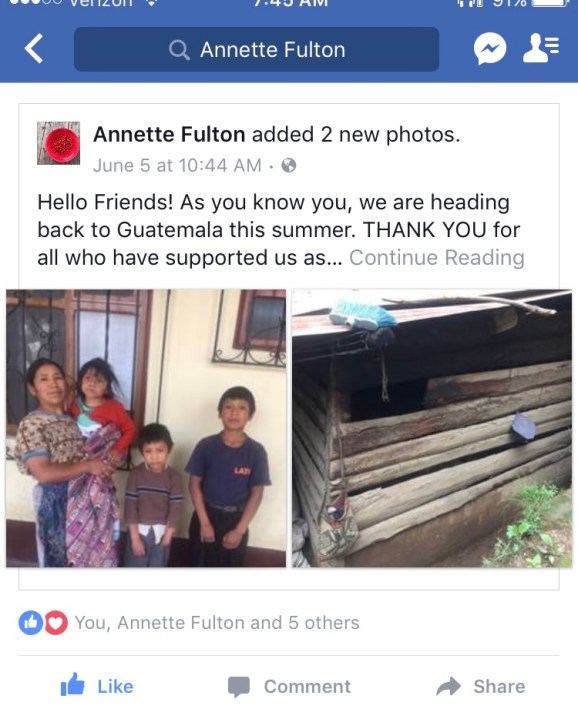Tap the globe public privacy icon
The image size is (578, 709).
(x=289, y=166)
